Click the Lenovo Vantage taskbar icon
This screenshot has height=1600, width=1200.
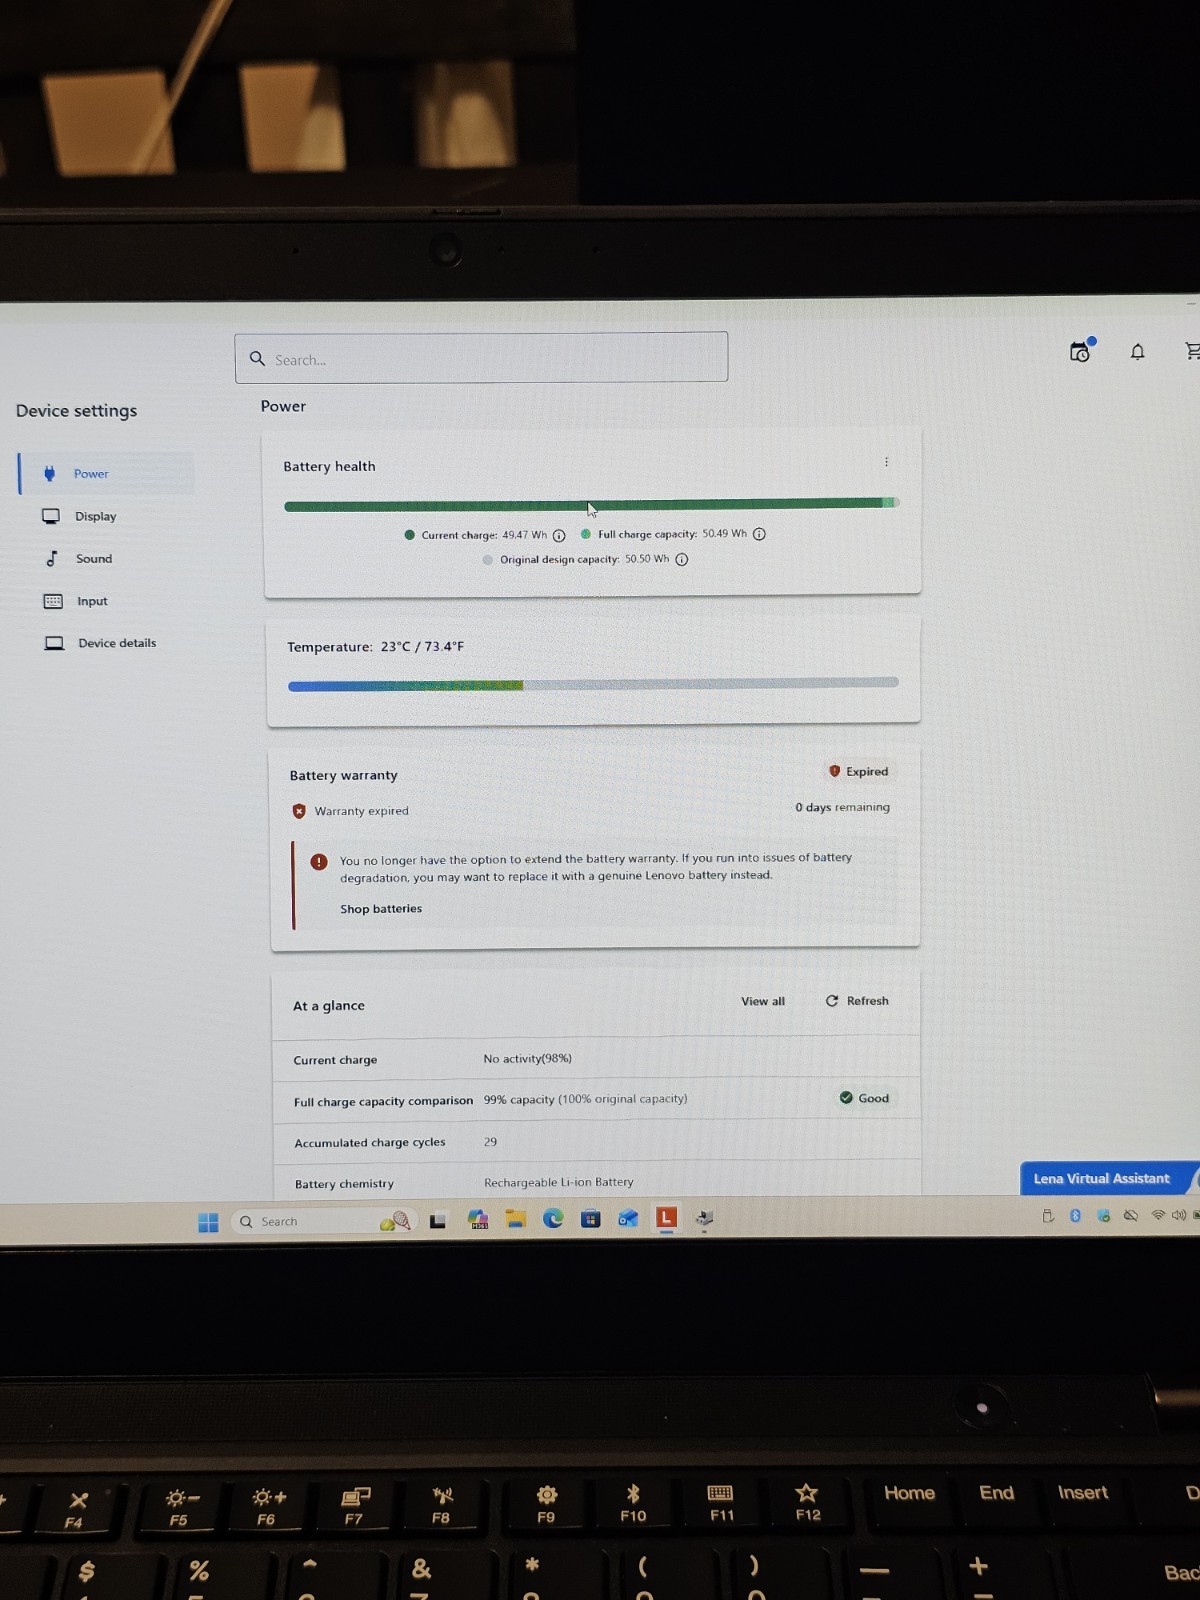coord(666,1217)
